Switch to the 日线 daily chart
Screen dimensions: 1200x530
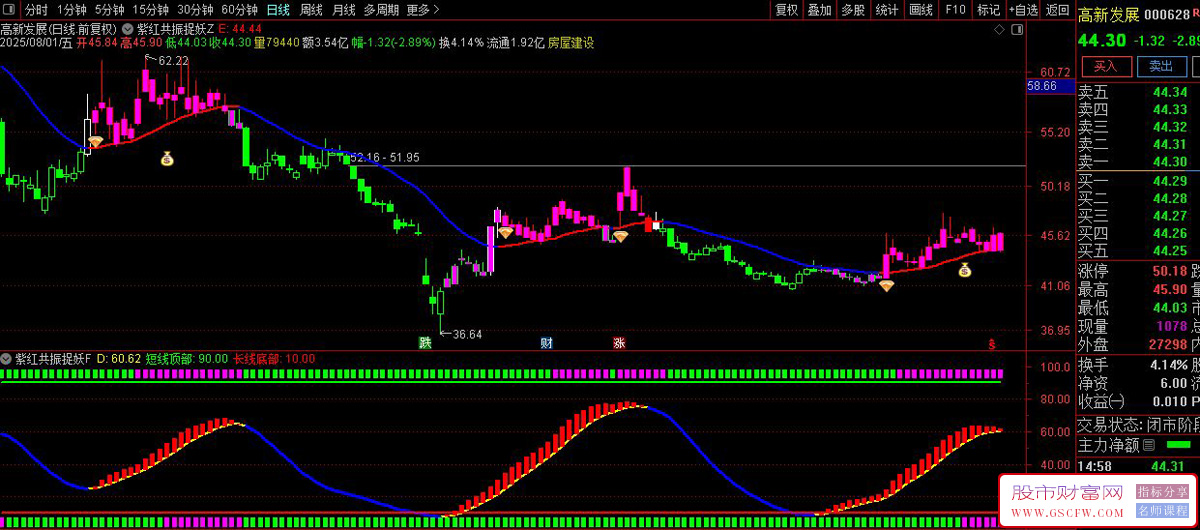tap(278, 10)
